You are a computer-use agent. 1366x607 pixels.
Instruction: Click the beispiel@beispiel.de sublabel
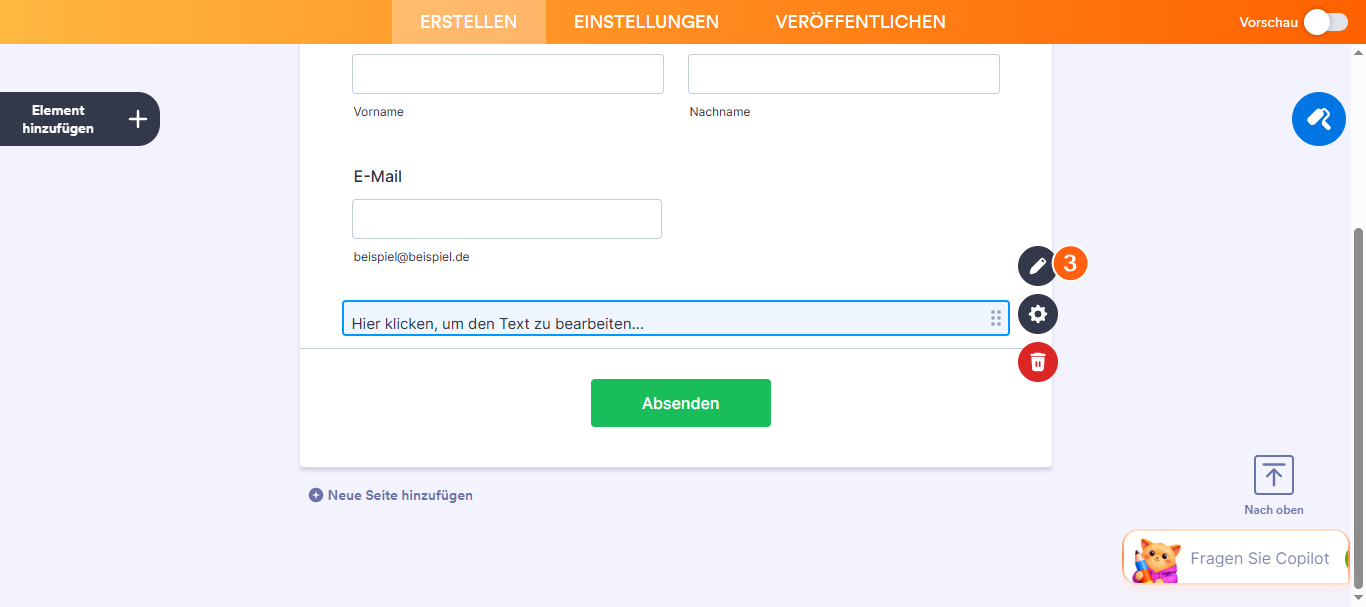click(411, 257)
